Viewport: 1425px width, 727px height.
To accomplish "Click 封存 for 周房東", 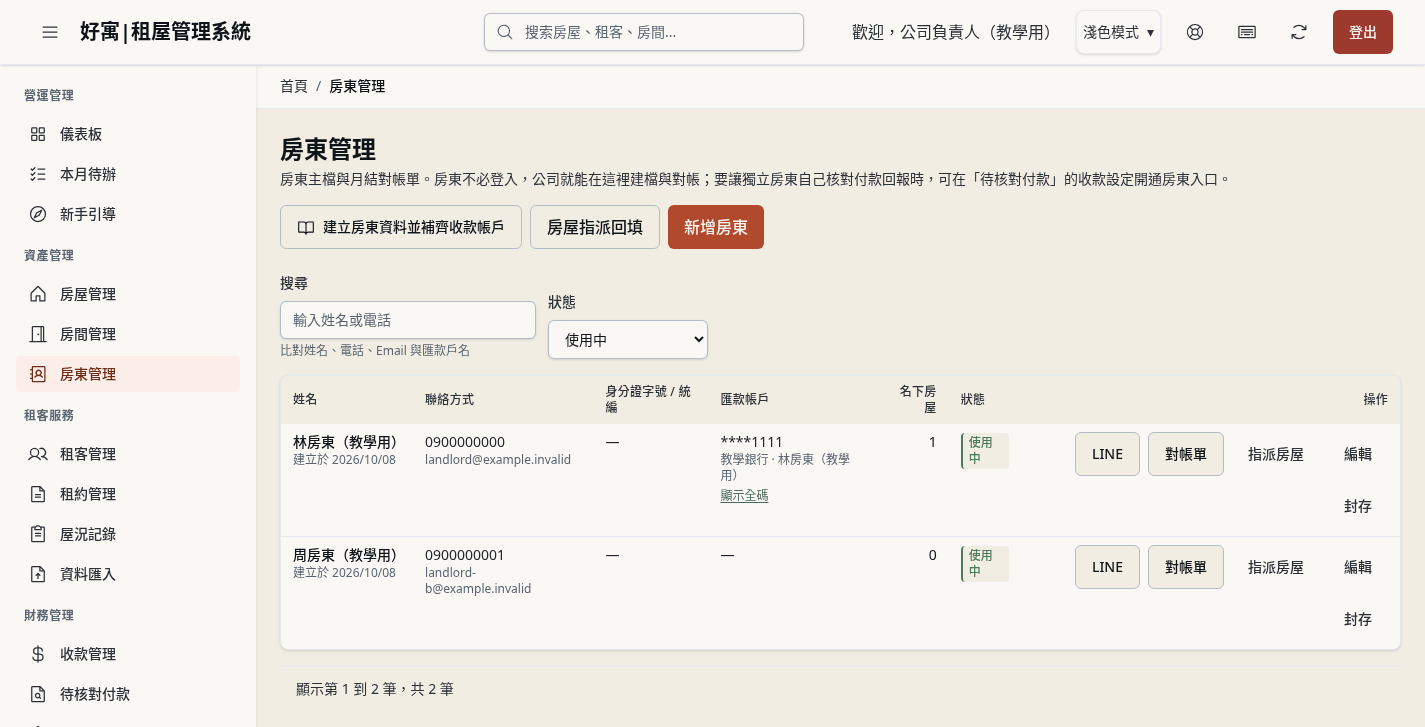I will (x=1358, y=619).
